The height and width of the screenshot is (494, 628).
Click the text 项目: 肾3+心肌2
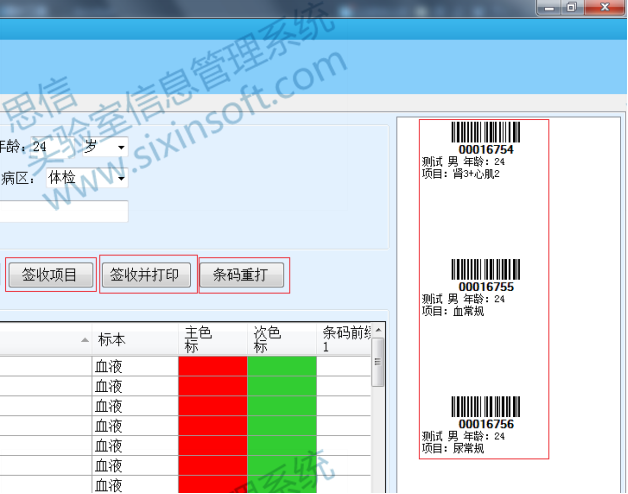[x=461, y=174]
